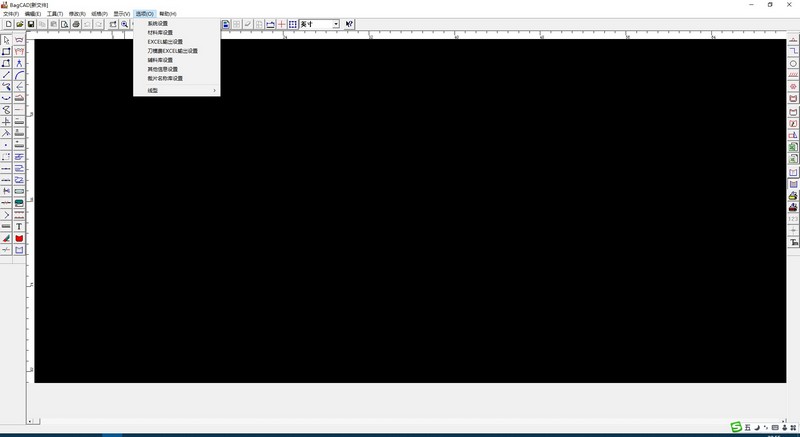Select the arrow pointer tool

point(7,40)
